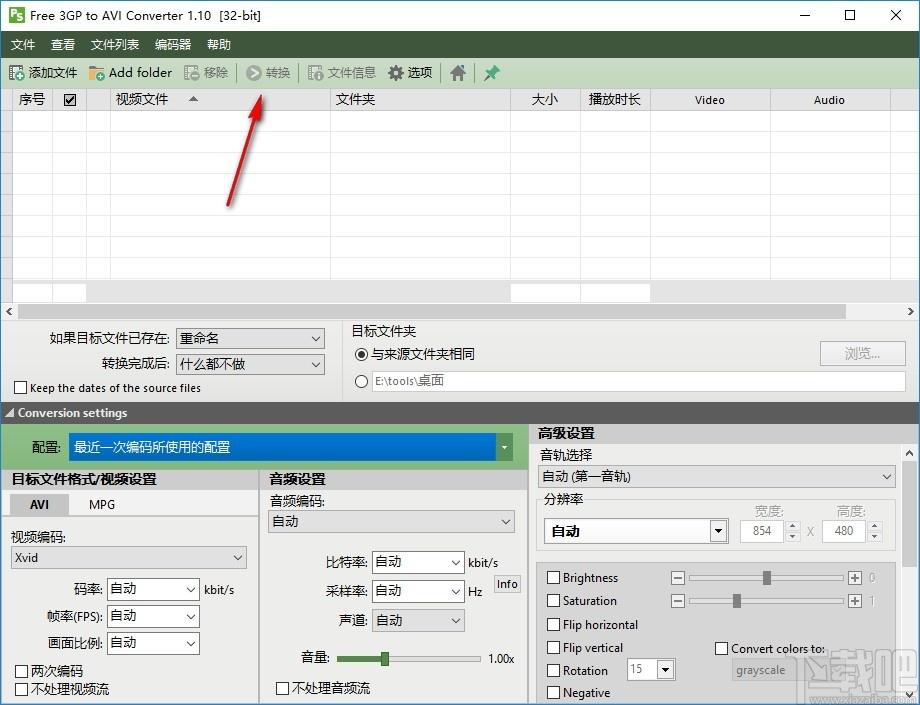Open the 帮助 menu
Viewport: 920px width, 705px height.
coord(219,45)
